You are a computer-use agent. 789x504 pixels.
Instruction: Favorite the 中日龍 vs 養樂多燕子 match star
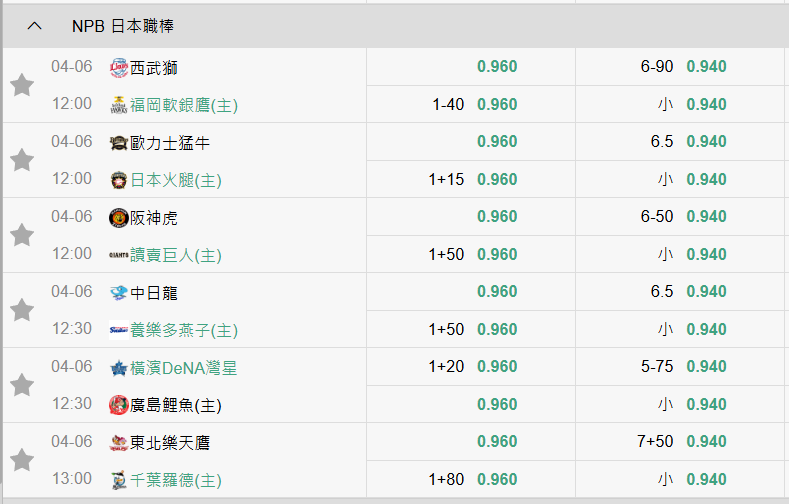coord(22,310)
